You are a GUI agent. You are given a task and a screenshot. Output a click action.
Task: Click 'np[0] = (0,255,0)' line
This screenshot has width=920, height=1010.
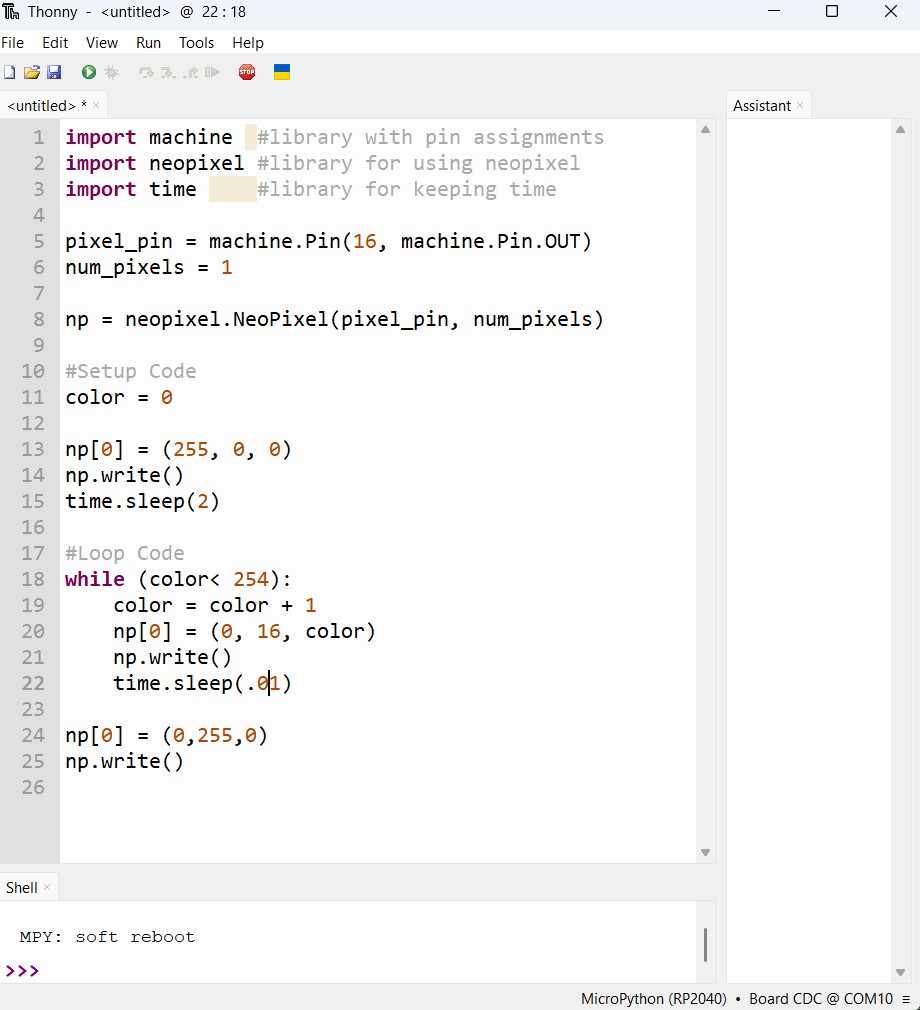tap(166, 736)
